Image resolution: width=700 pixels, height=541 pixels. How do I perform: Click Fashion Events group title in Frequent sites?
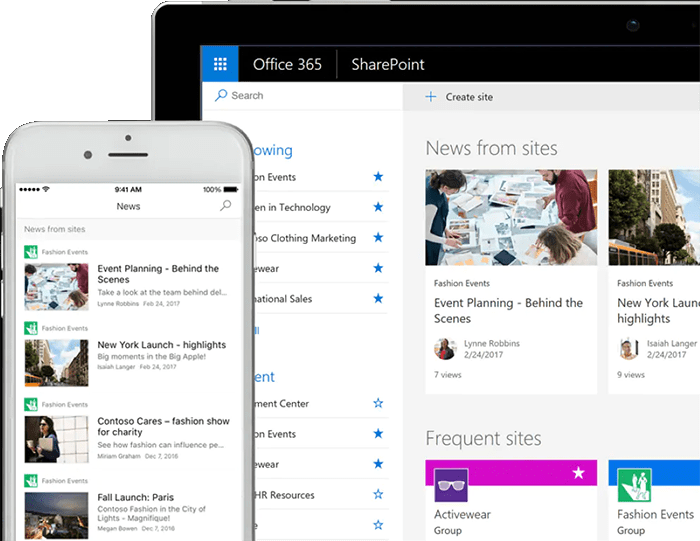655,515
